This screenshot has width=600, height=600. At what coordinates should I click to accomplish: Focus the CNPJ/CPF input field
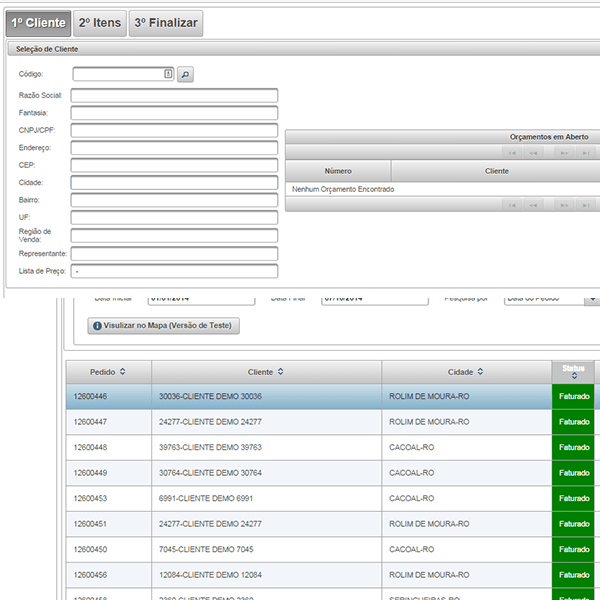coord(174,130)
